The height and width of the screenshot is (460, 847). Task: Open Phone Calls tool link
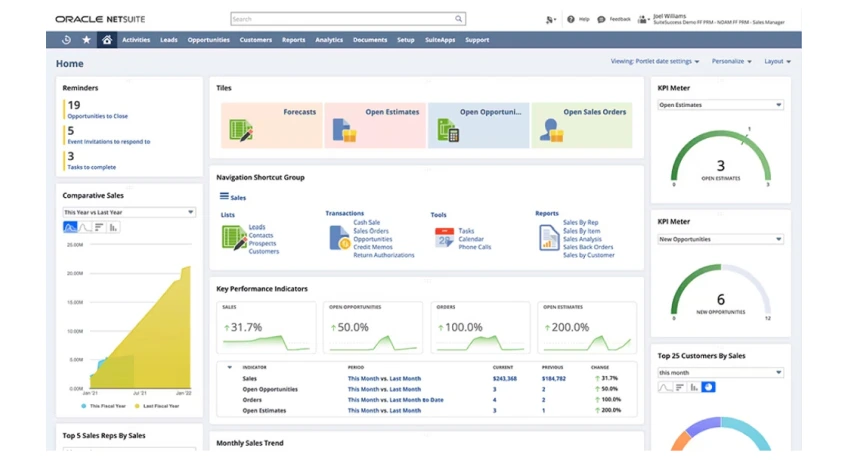475,247
